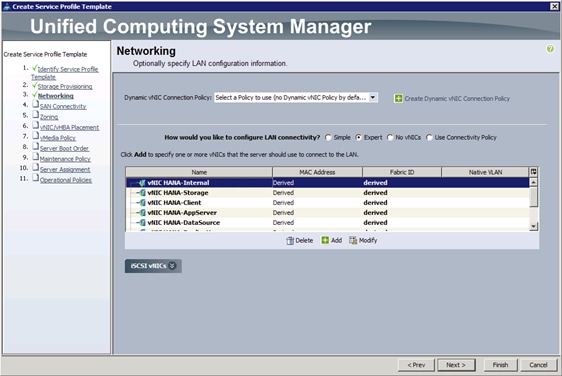
Task: Click the Delete trash can icon
Action: click(290, 241)
